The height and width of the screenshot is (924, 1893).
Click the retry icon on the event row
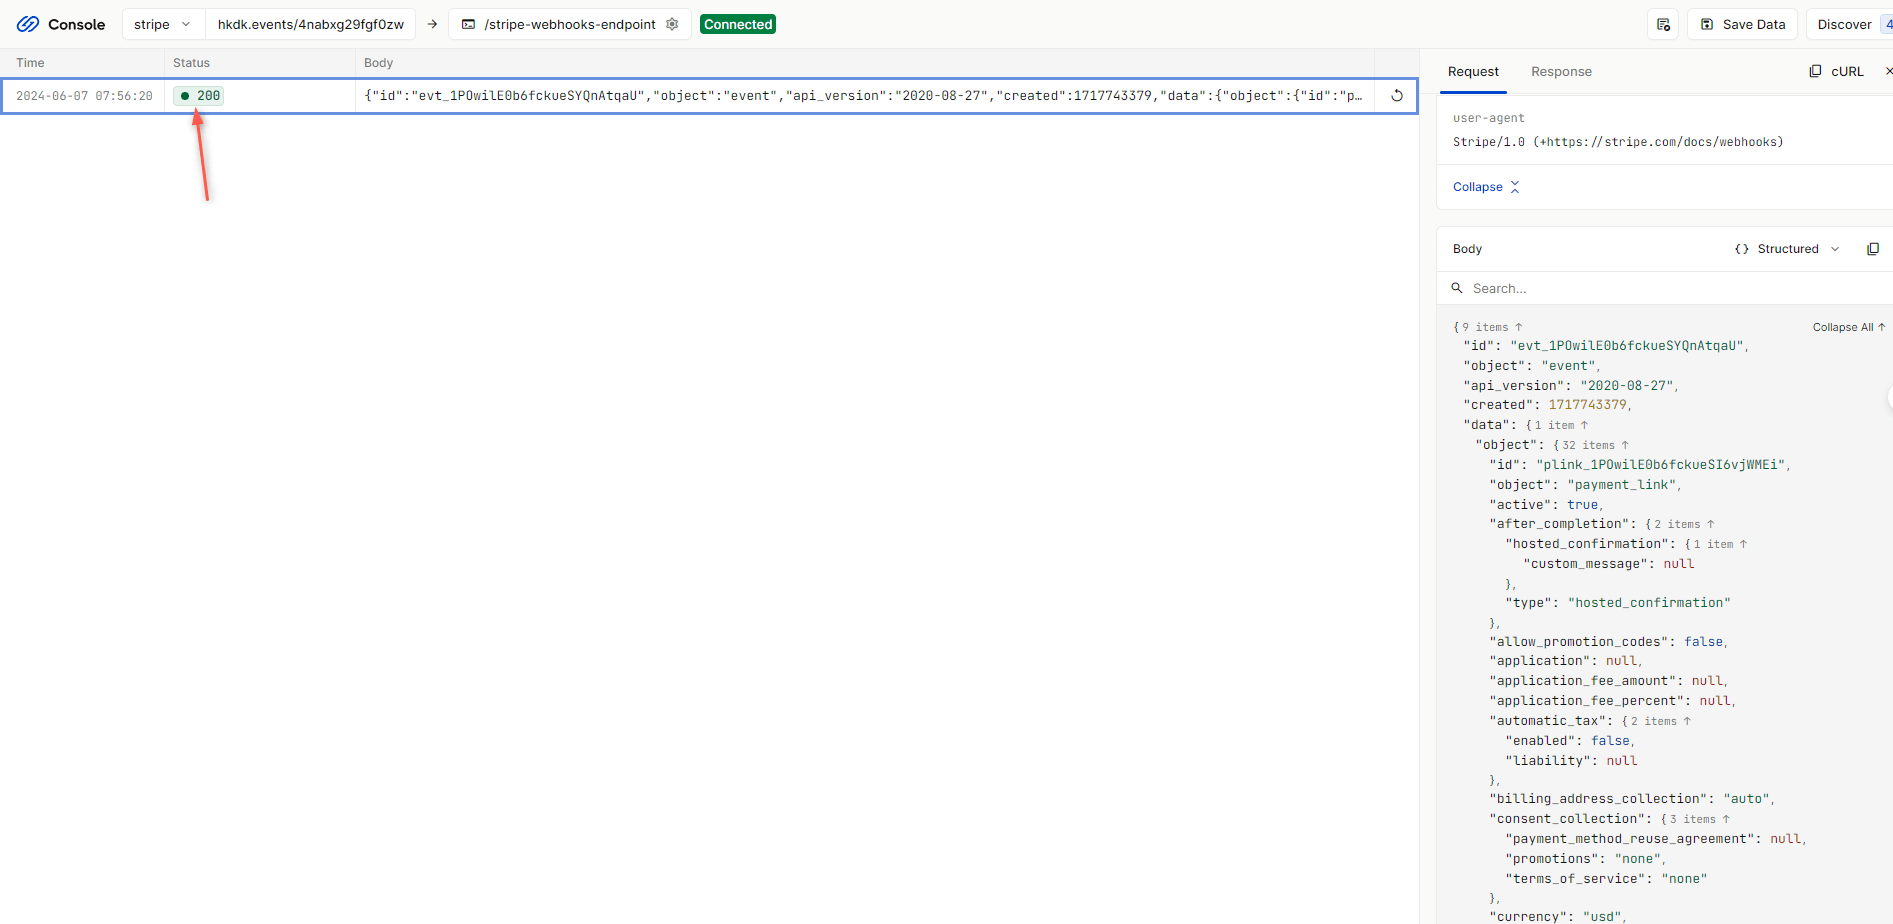(1396, 96)
